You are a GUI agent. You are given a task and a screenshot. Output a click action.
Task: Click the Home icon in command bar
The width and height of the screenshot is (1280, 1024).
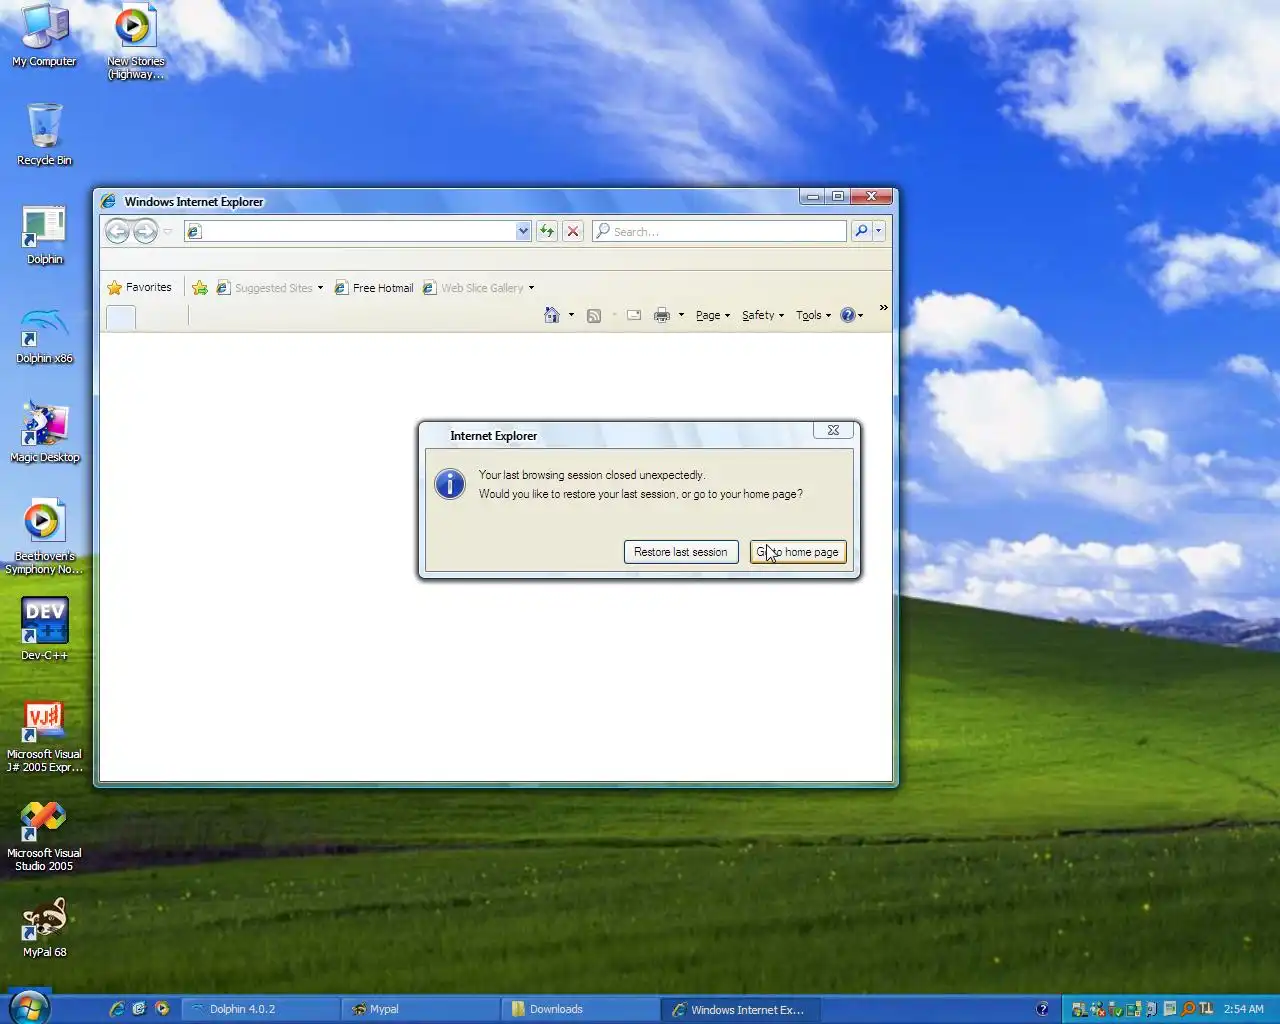552,315
